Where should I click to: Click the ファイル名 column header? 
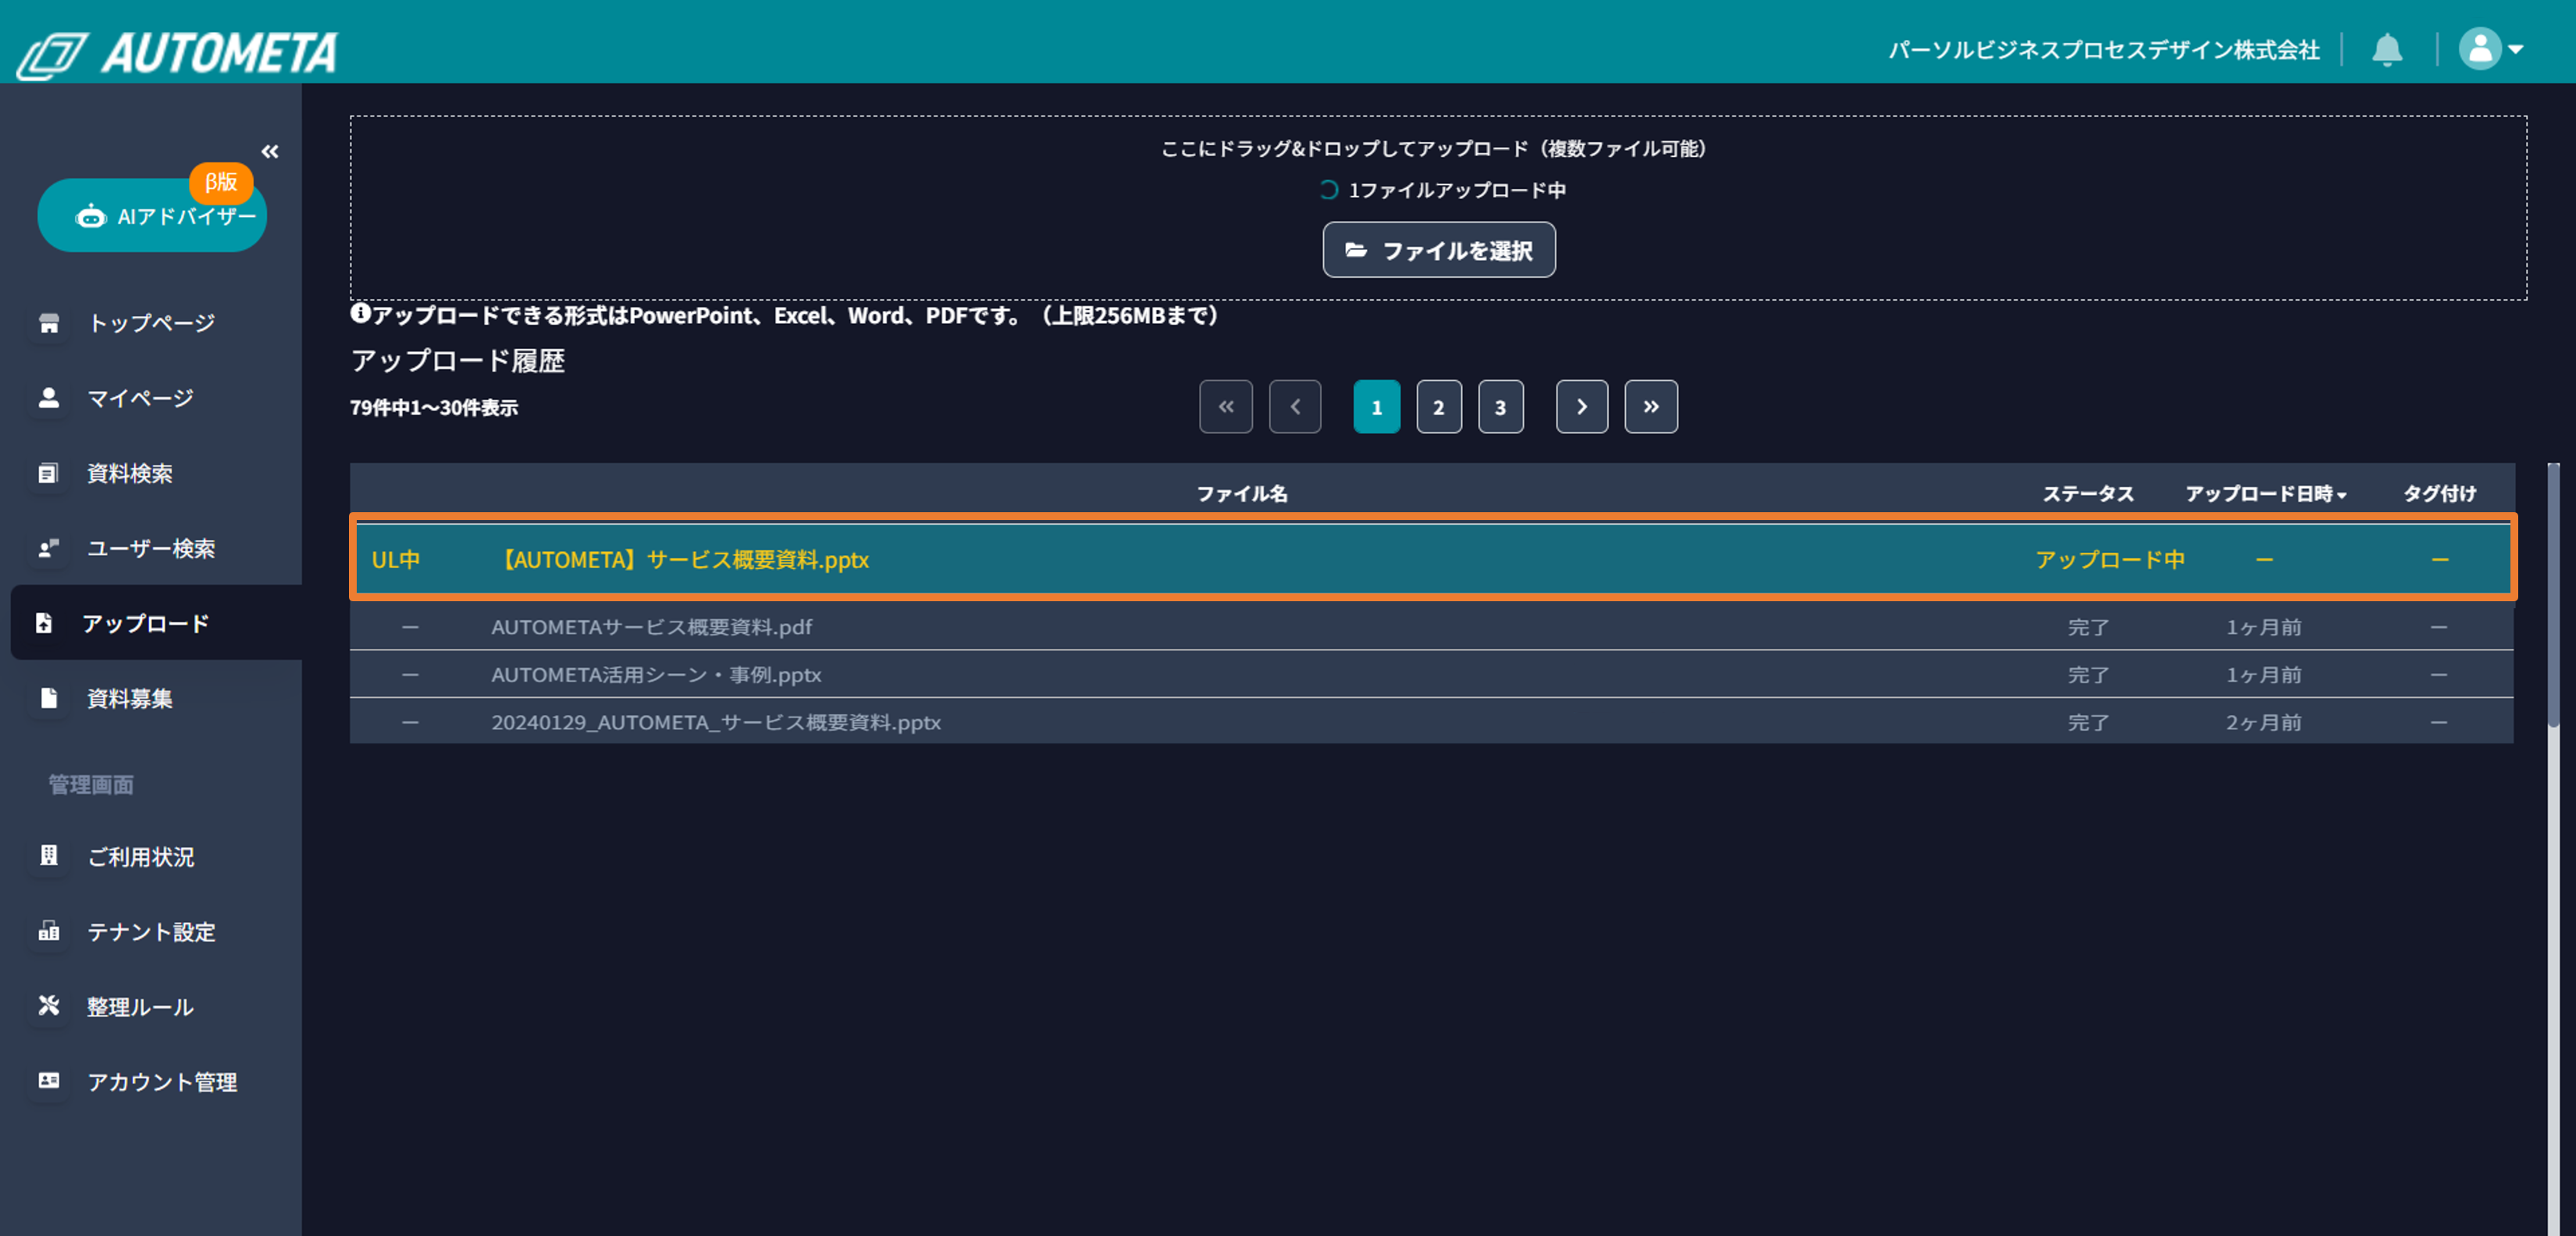[1242, 494]
